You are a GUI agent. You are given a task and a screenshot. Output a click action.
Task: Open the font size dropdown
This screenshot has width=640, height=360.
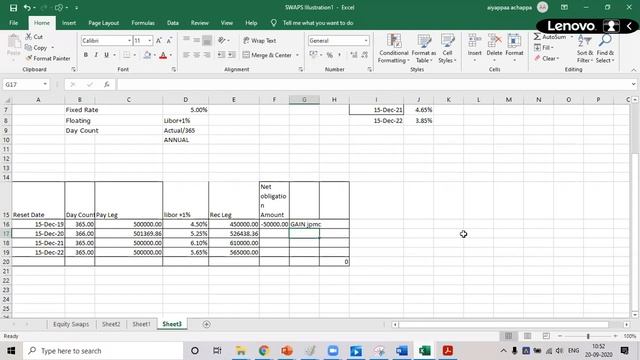pos(149,40)
